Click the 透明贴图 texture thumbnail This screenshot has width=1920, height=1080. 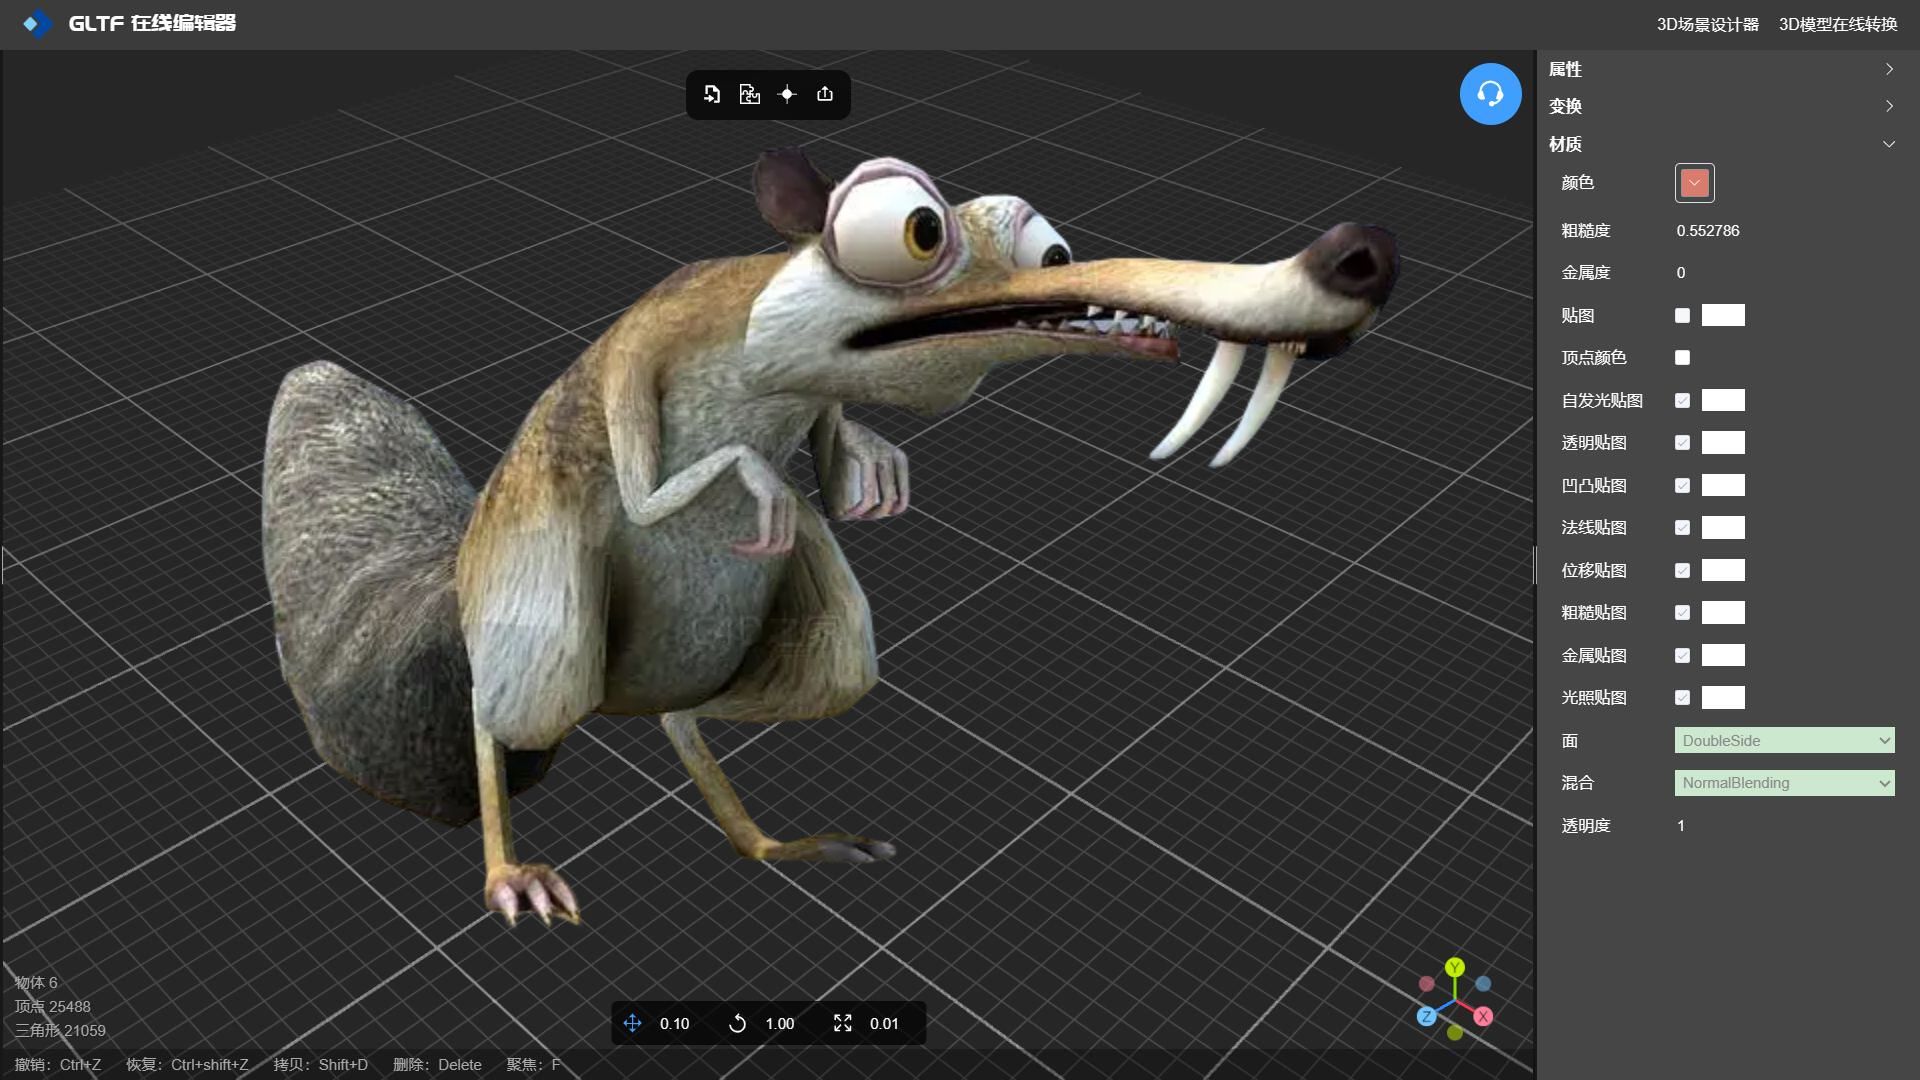point(1723,442)
